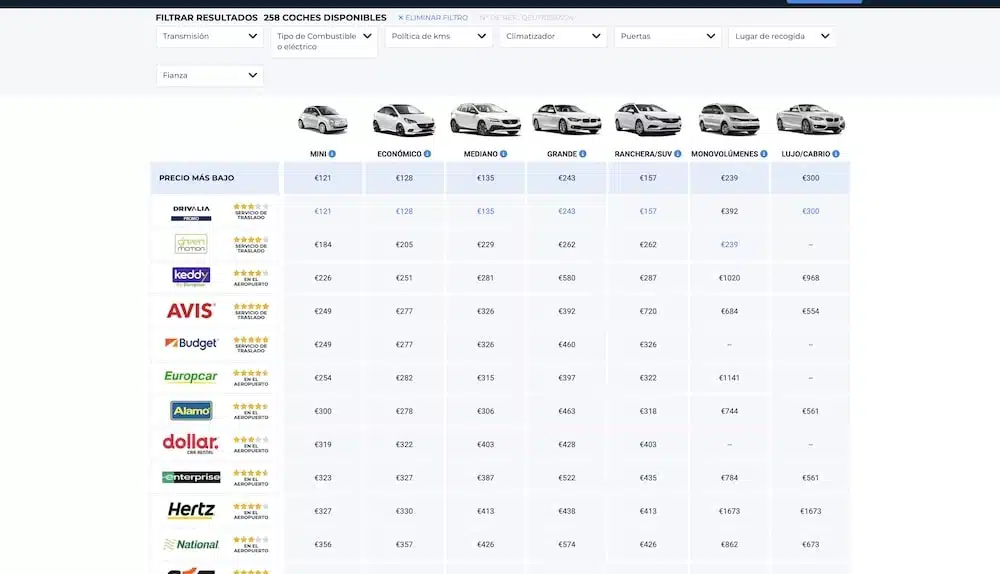
Task: Expand Tipo de Combustible o eléctrico dropdown
Action: click(324, 41)
